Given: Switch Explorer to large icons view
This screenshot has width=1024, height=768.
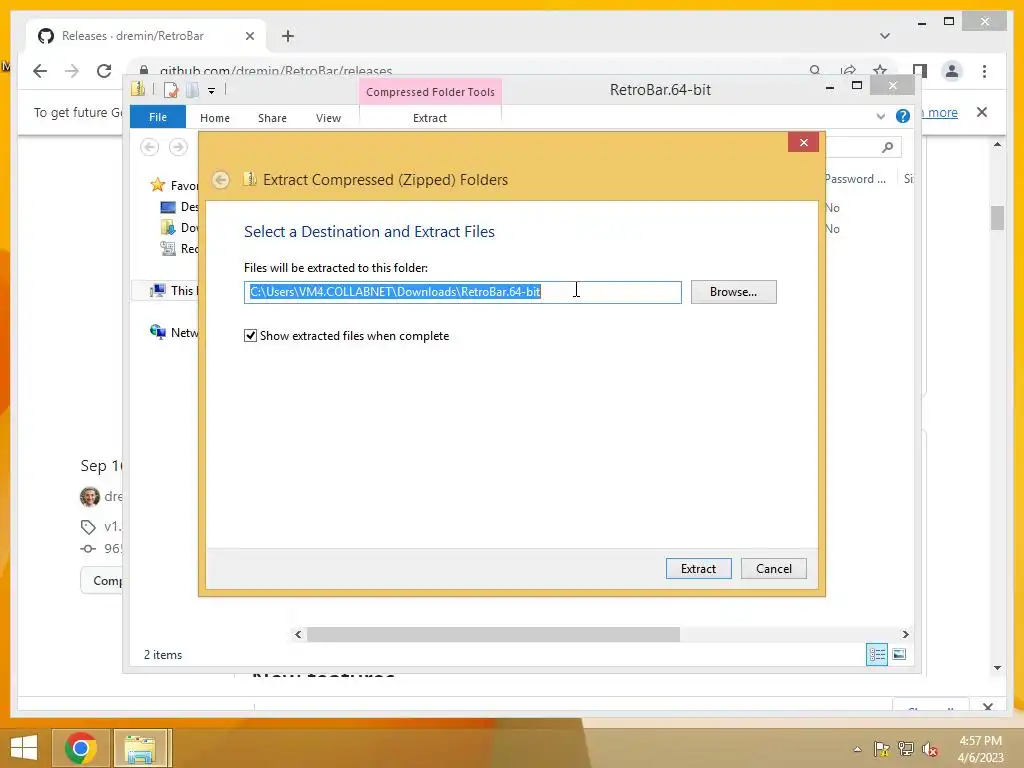Looking at the screenshot, I should [x=899, y=654].
